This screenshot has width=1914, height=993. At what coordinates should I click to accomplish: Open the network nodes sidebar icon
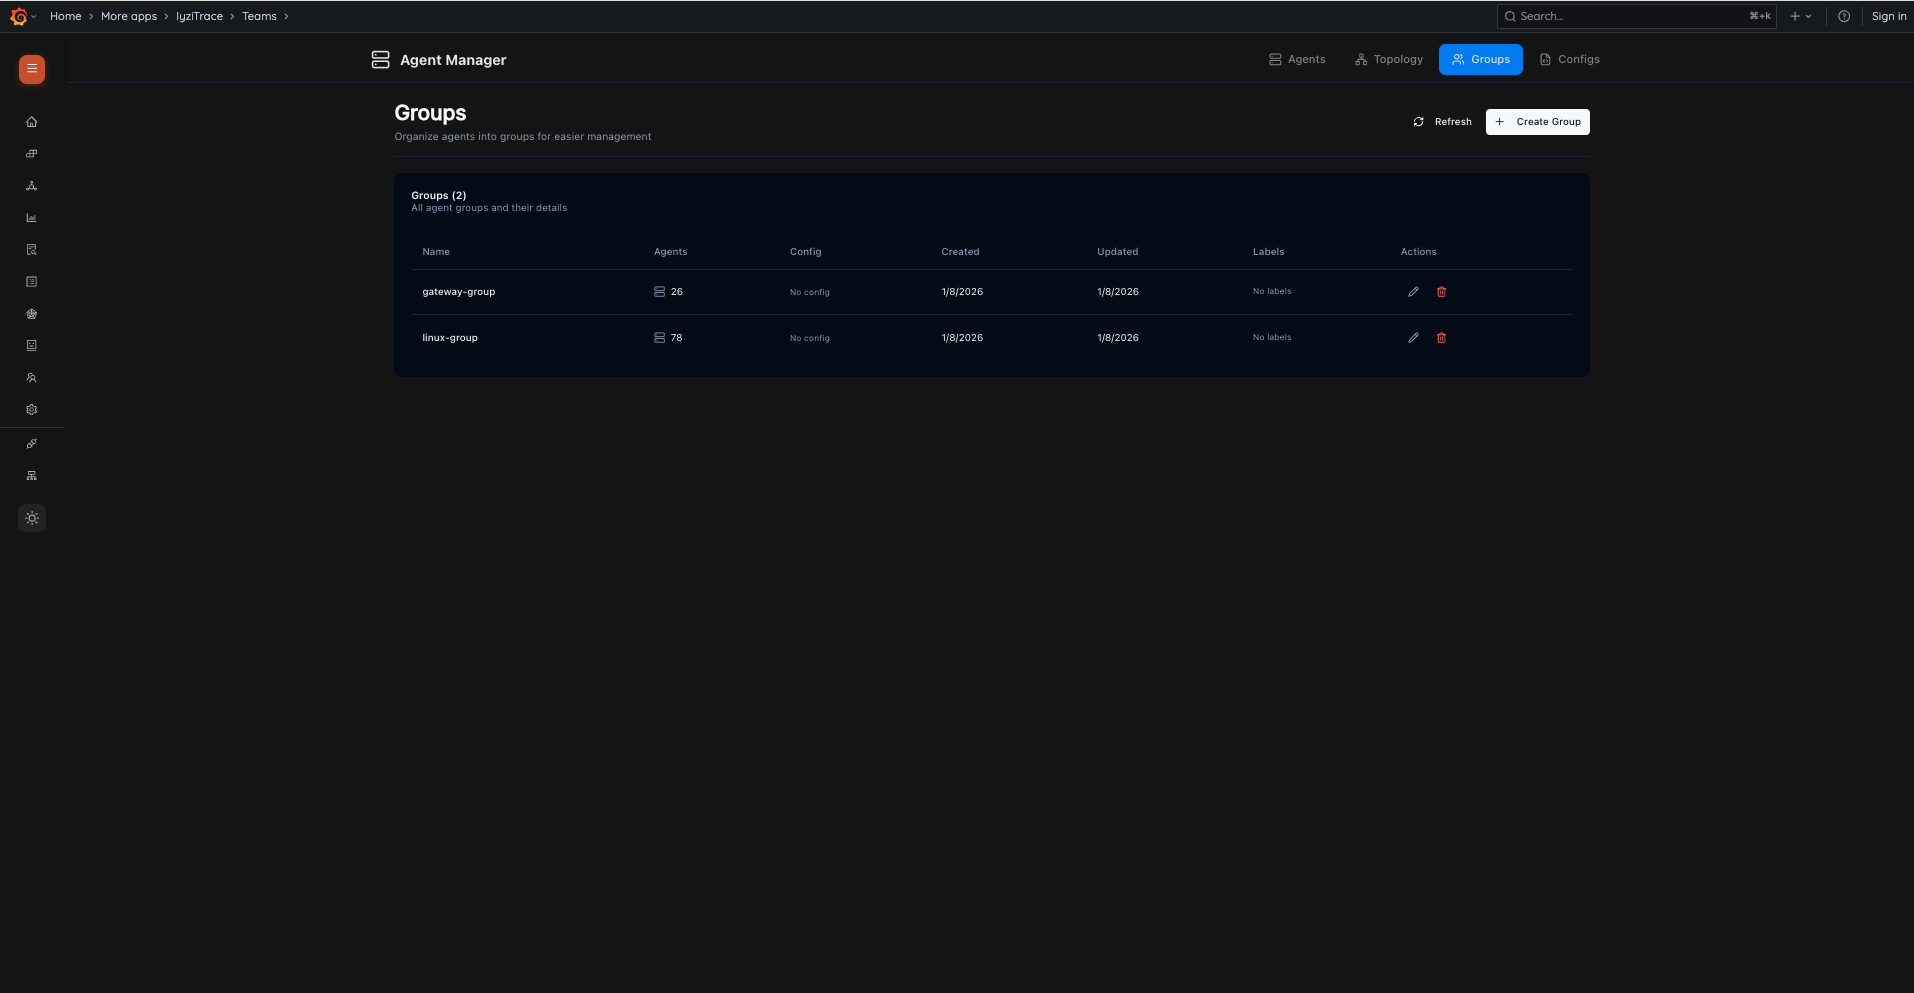[x=32, y=186]
